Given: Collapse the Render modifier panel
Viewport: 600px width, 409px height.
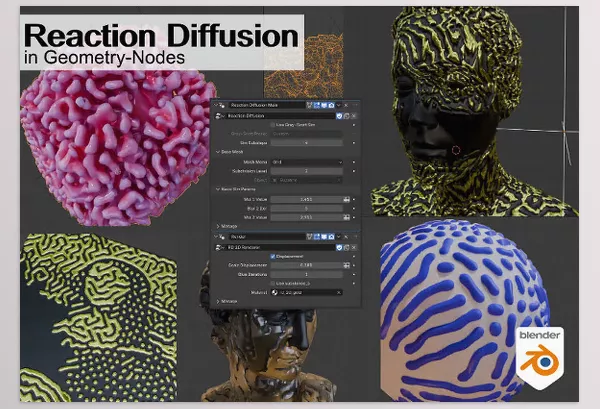Looking at the screenshot, I should [215, 237].
